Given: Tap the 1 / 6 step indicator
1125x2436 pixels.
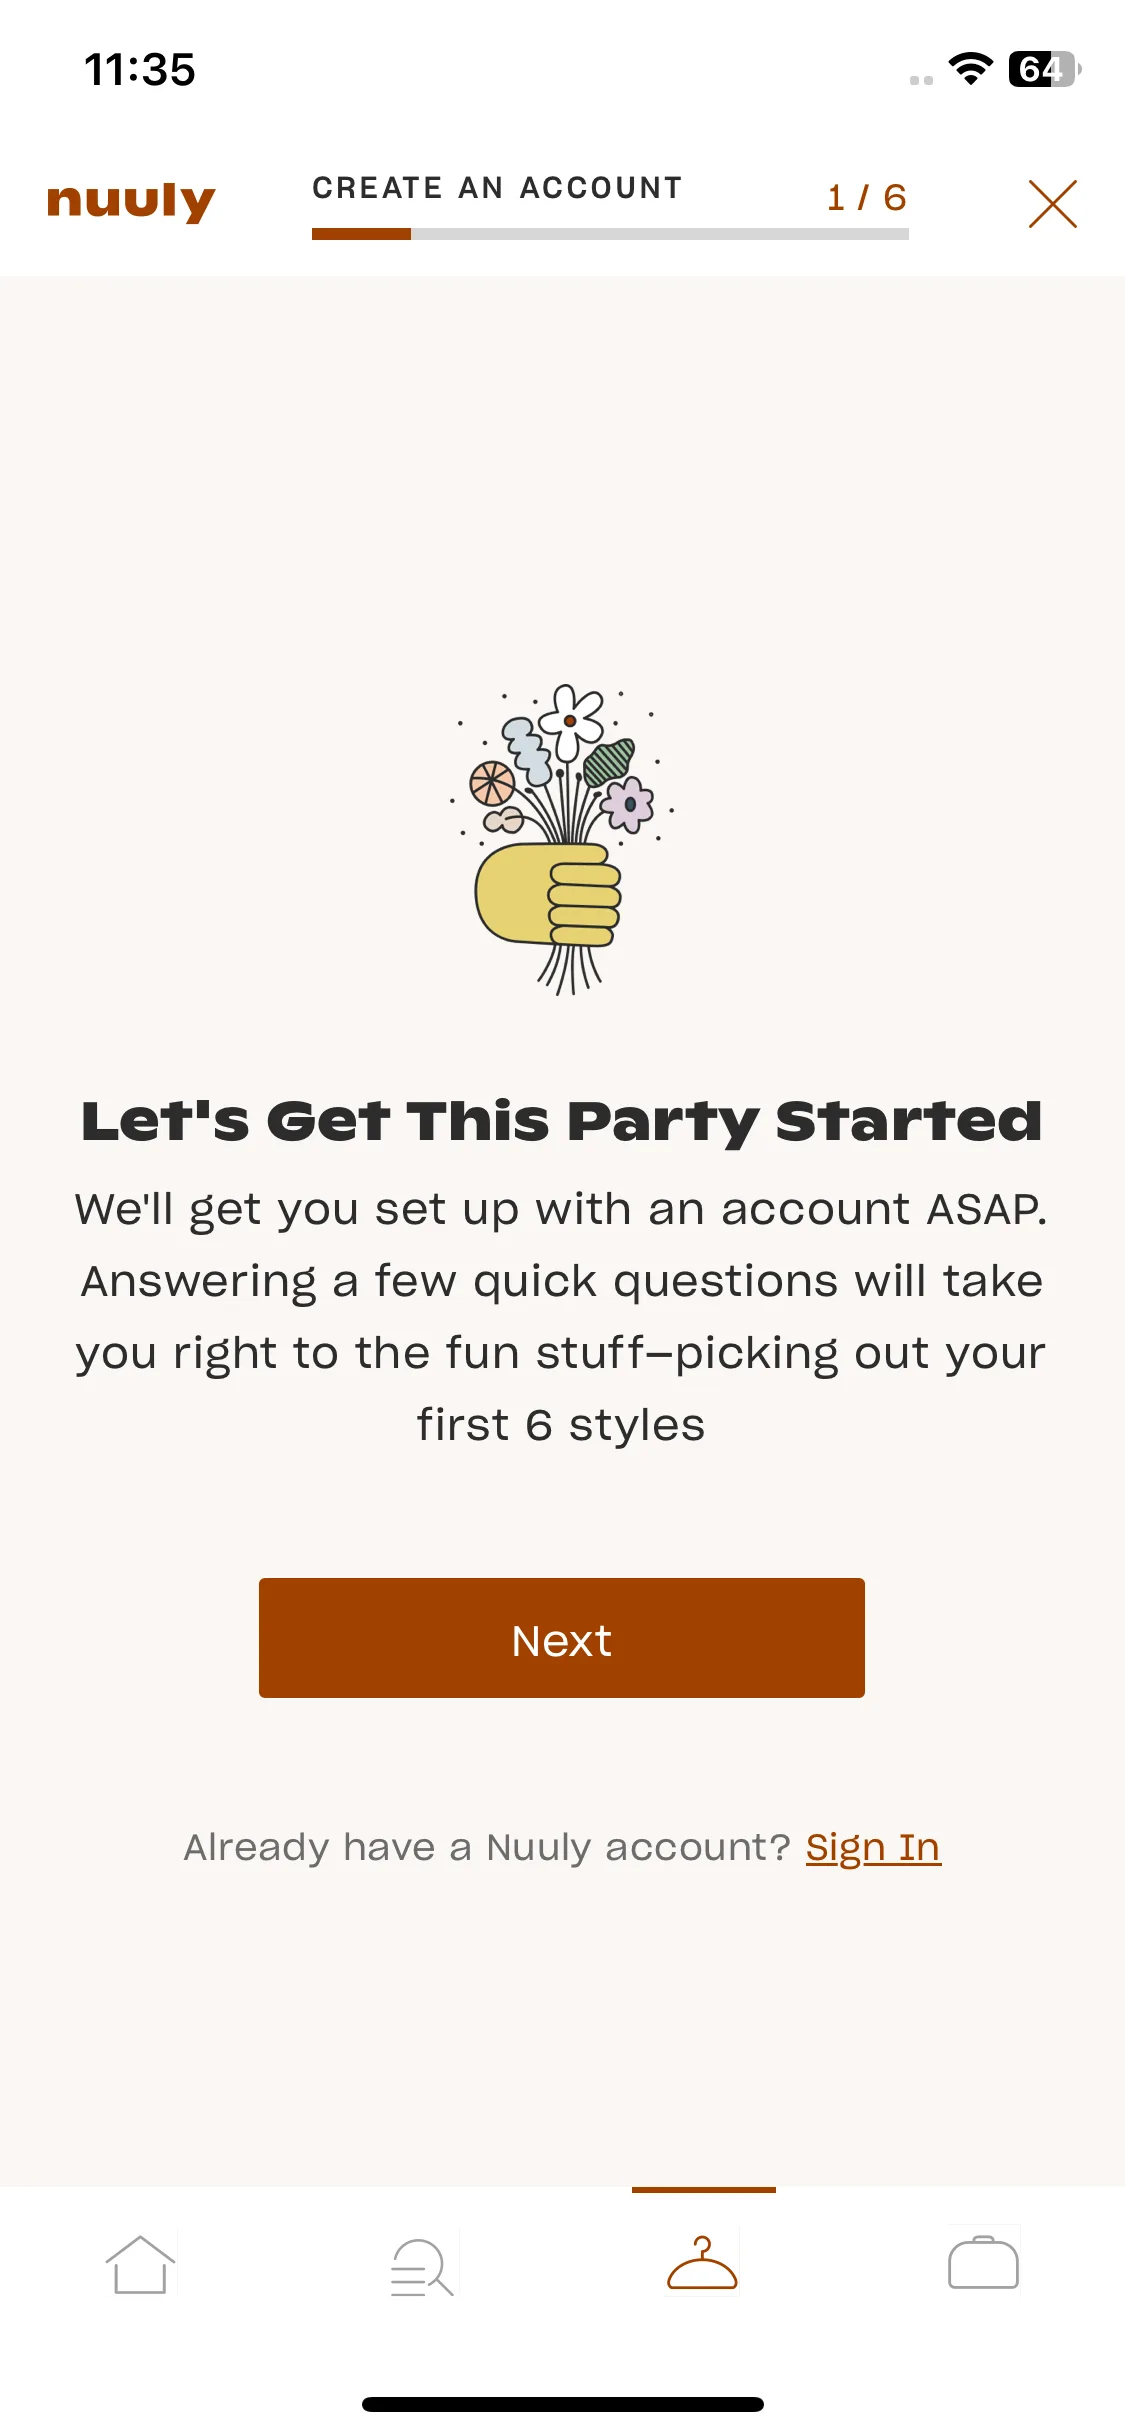Looking at the screenshot, I should coord(867,198).
